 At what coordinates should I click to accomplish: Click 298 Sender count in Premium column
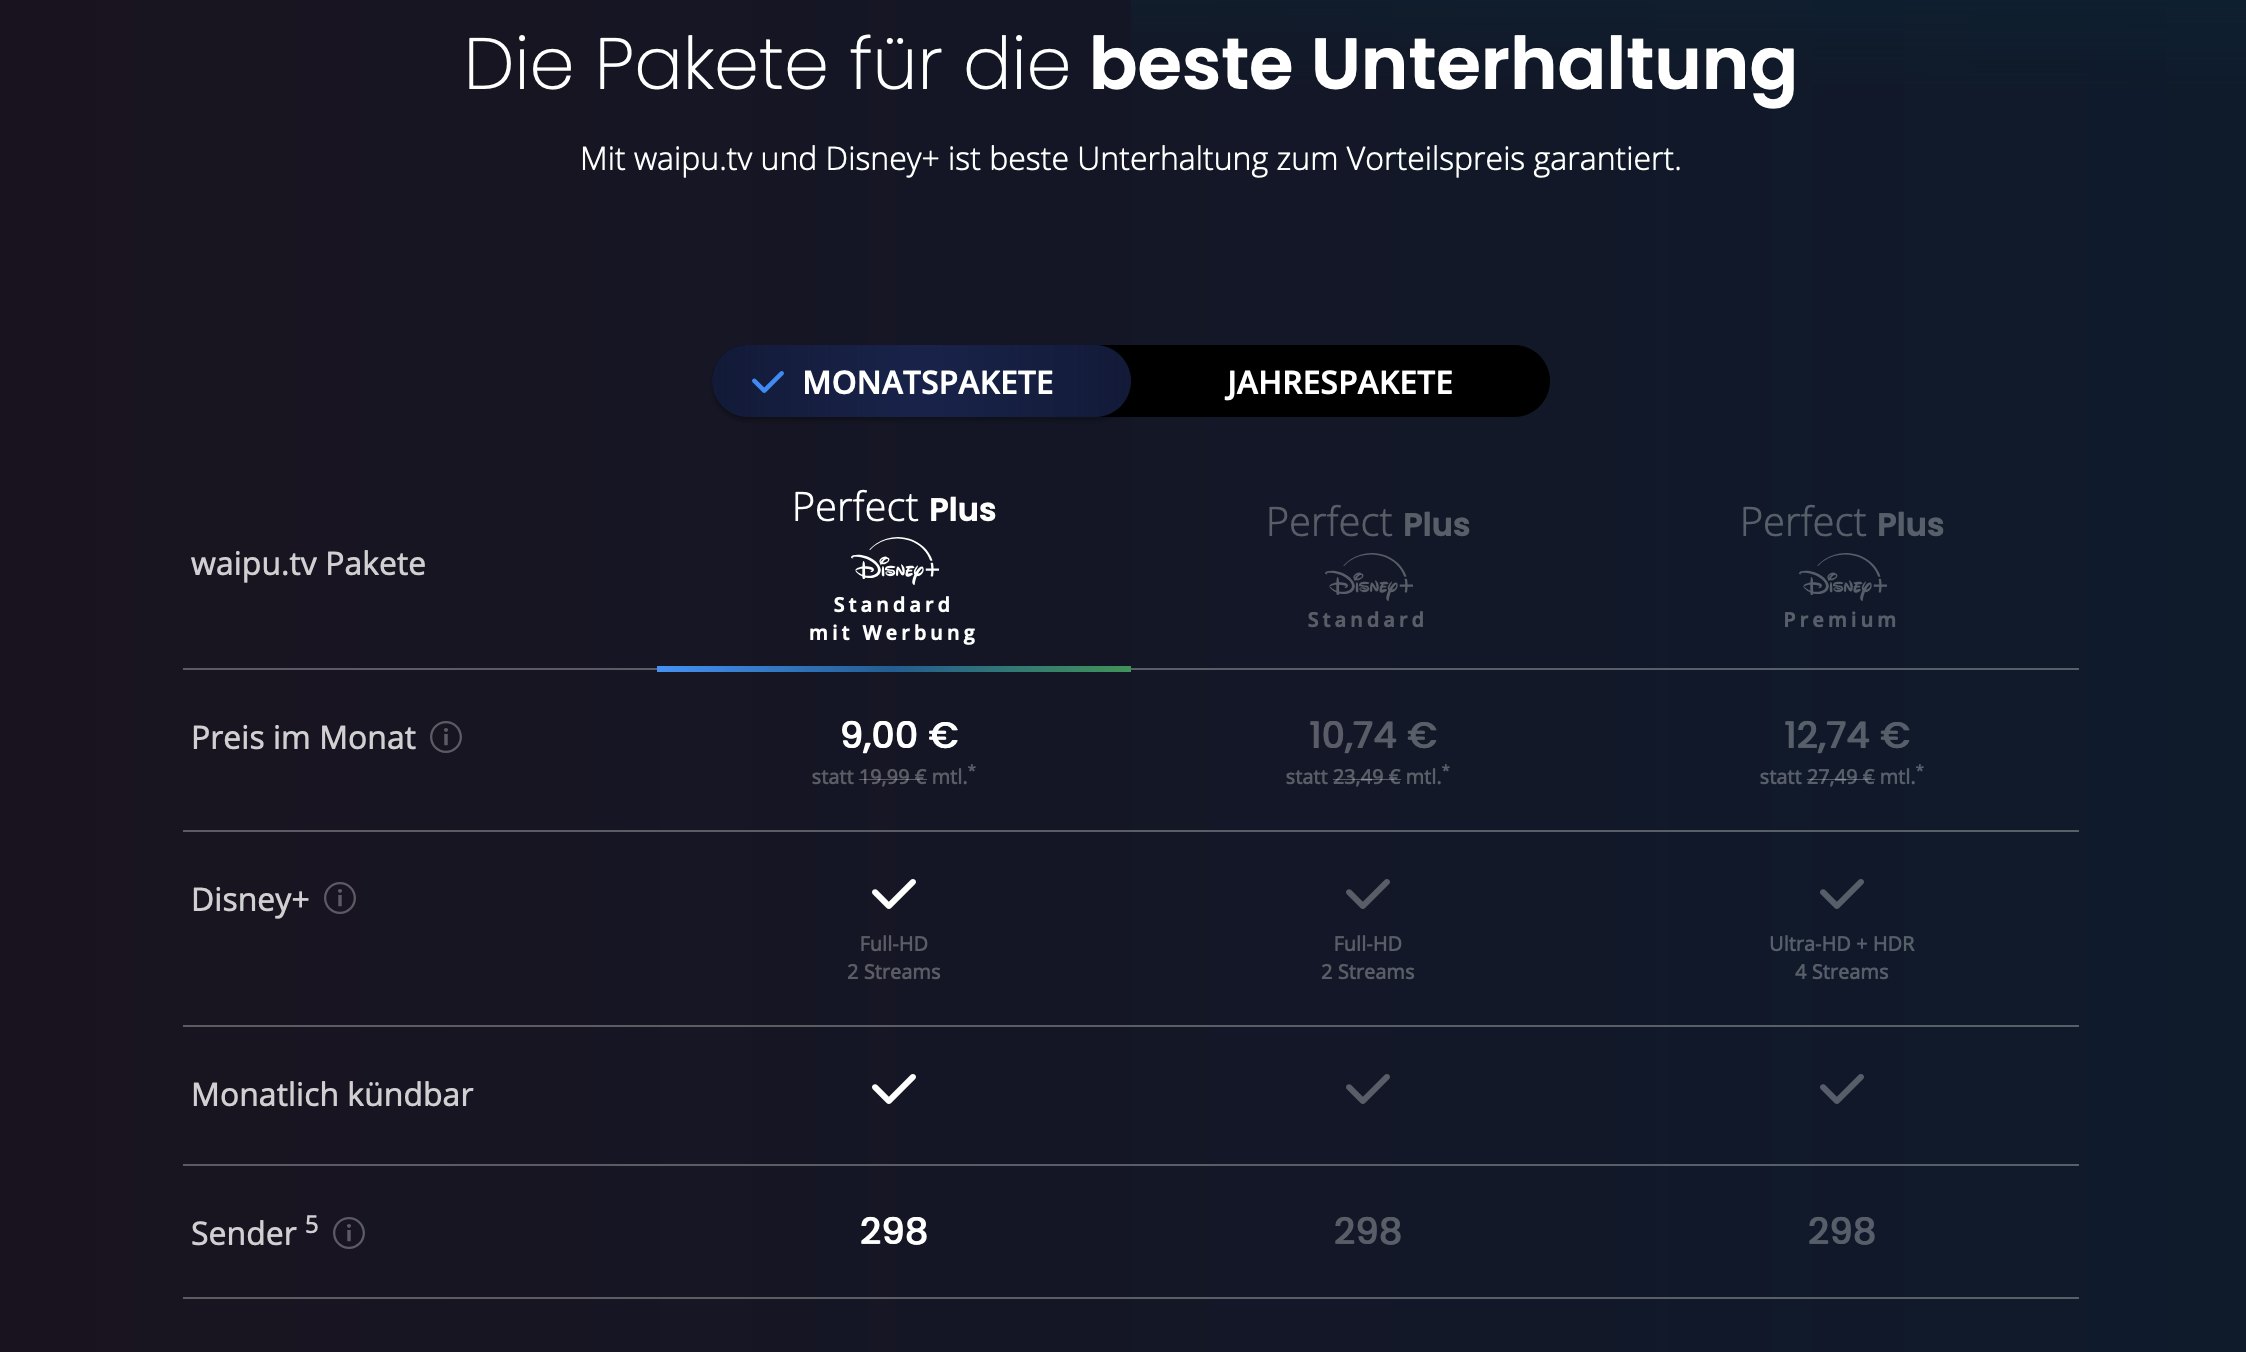(x=1841, y=1231)
